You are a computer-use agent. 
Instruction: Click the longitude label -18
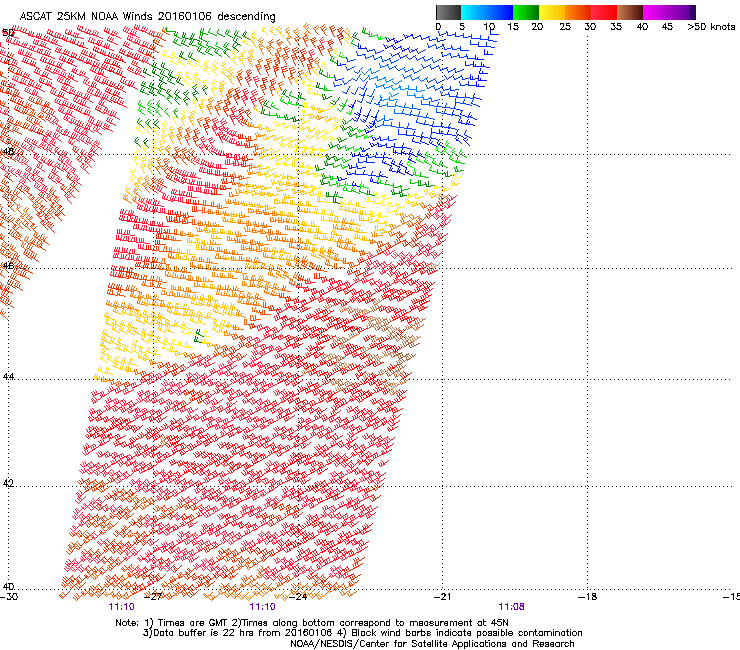coord(587,597)
